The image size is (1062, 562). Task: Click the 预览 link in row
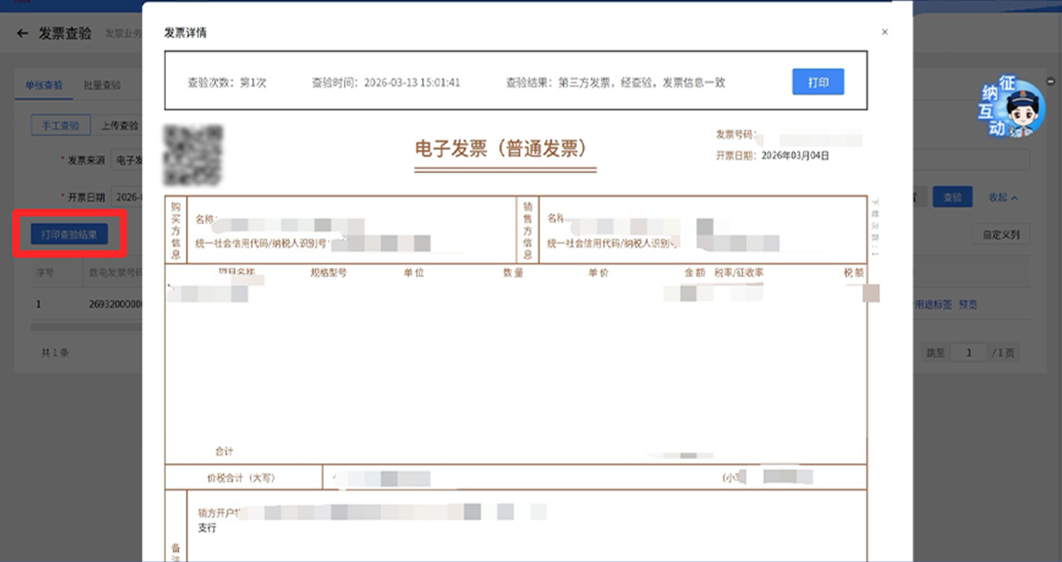click(968, 305)
